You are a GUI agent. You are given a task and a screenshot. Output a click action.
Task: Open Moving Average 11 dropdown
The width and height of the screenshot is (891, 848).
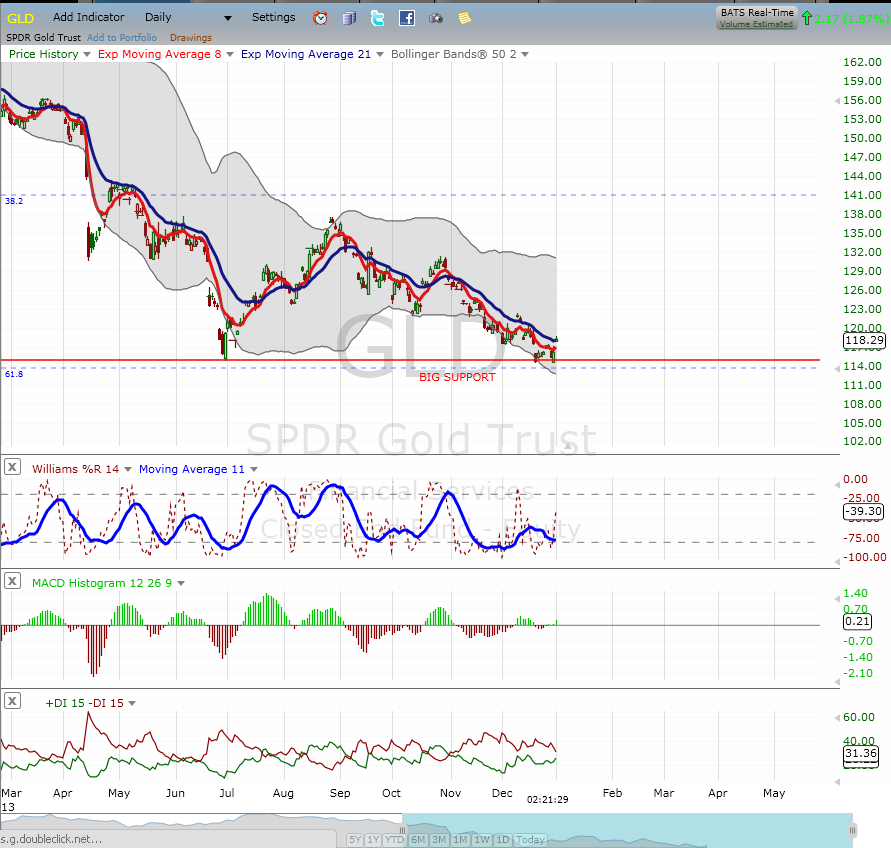pos(254,469)
